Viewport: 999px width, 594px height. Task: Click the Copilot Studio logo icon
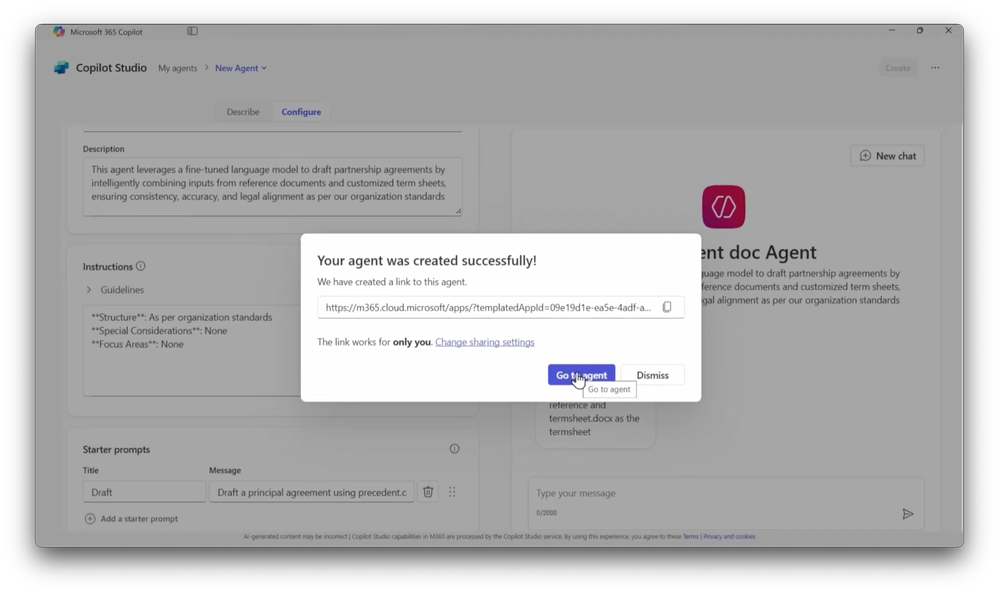61,68
